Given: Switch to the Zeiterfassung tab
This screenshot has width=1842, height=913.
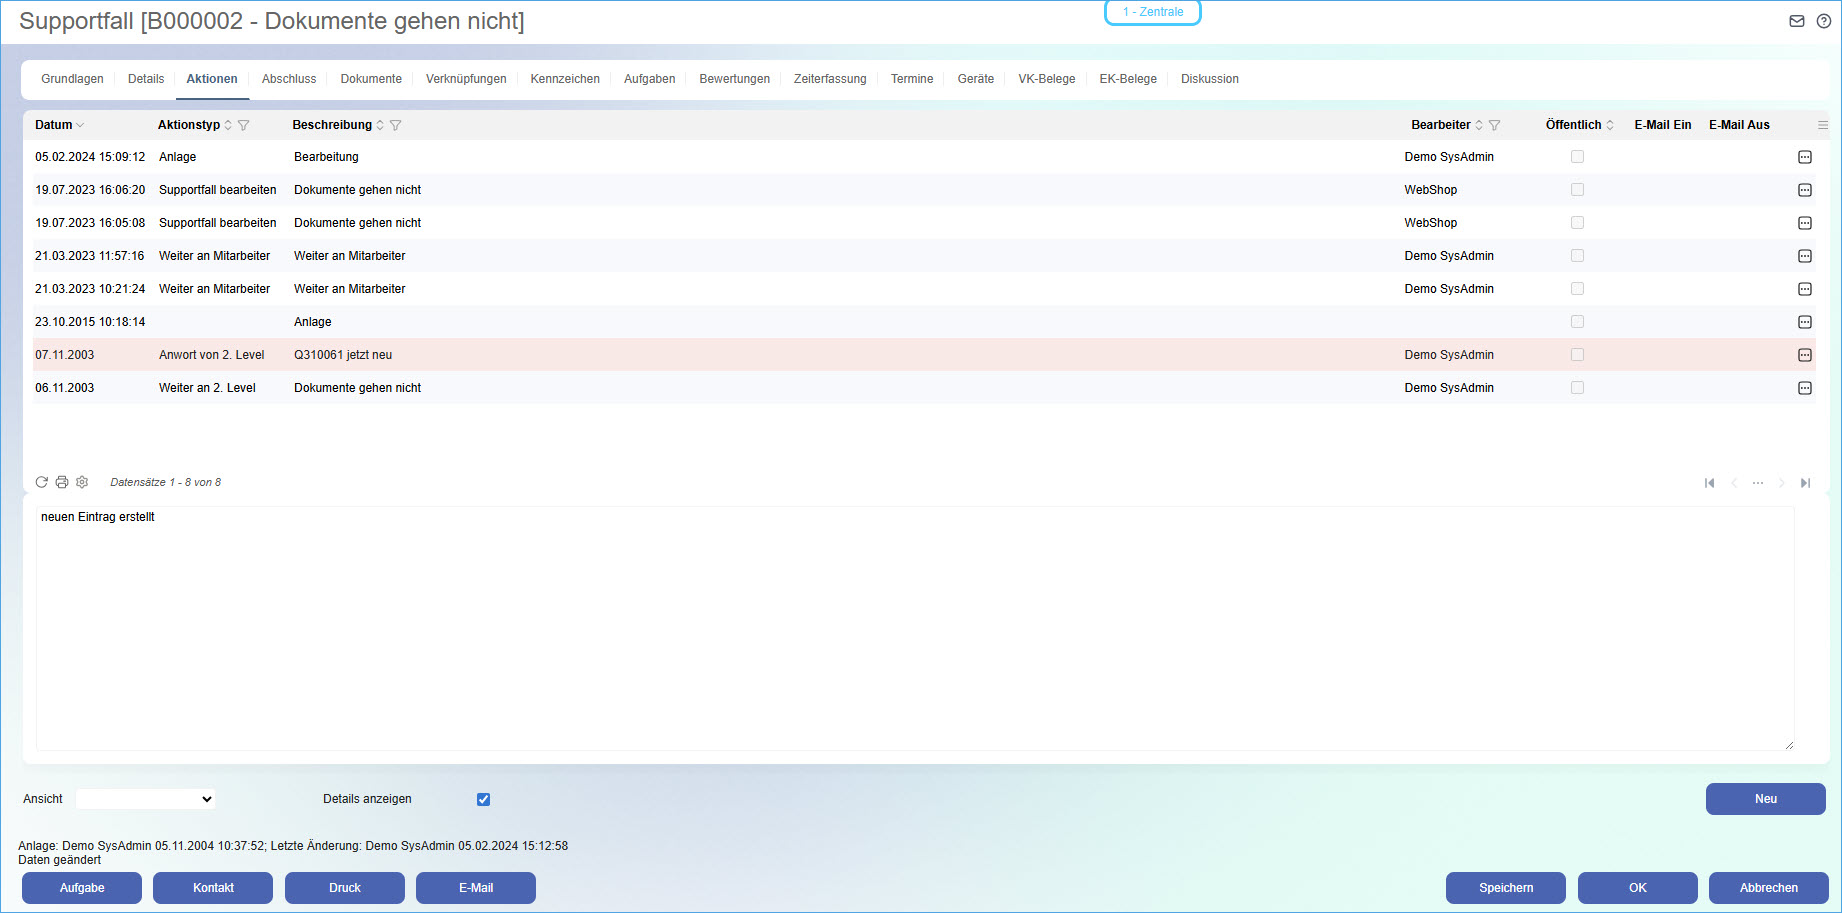Looking at the screenshot, I should [x=830, y=79].
